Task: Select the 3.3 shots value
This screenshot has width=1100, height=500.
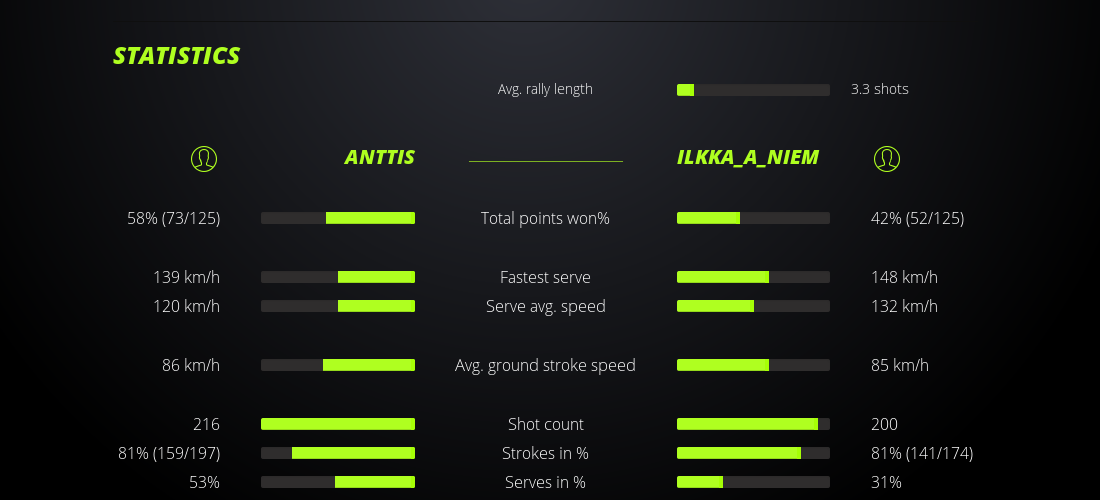Action: (880, 89)
